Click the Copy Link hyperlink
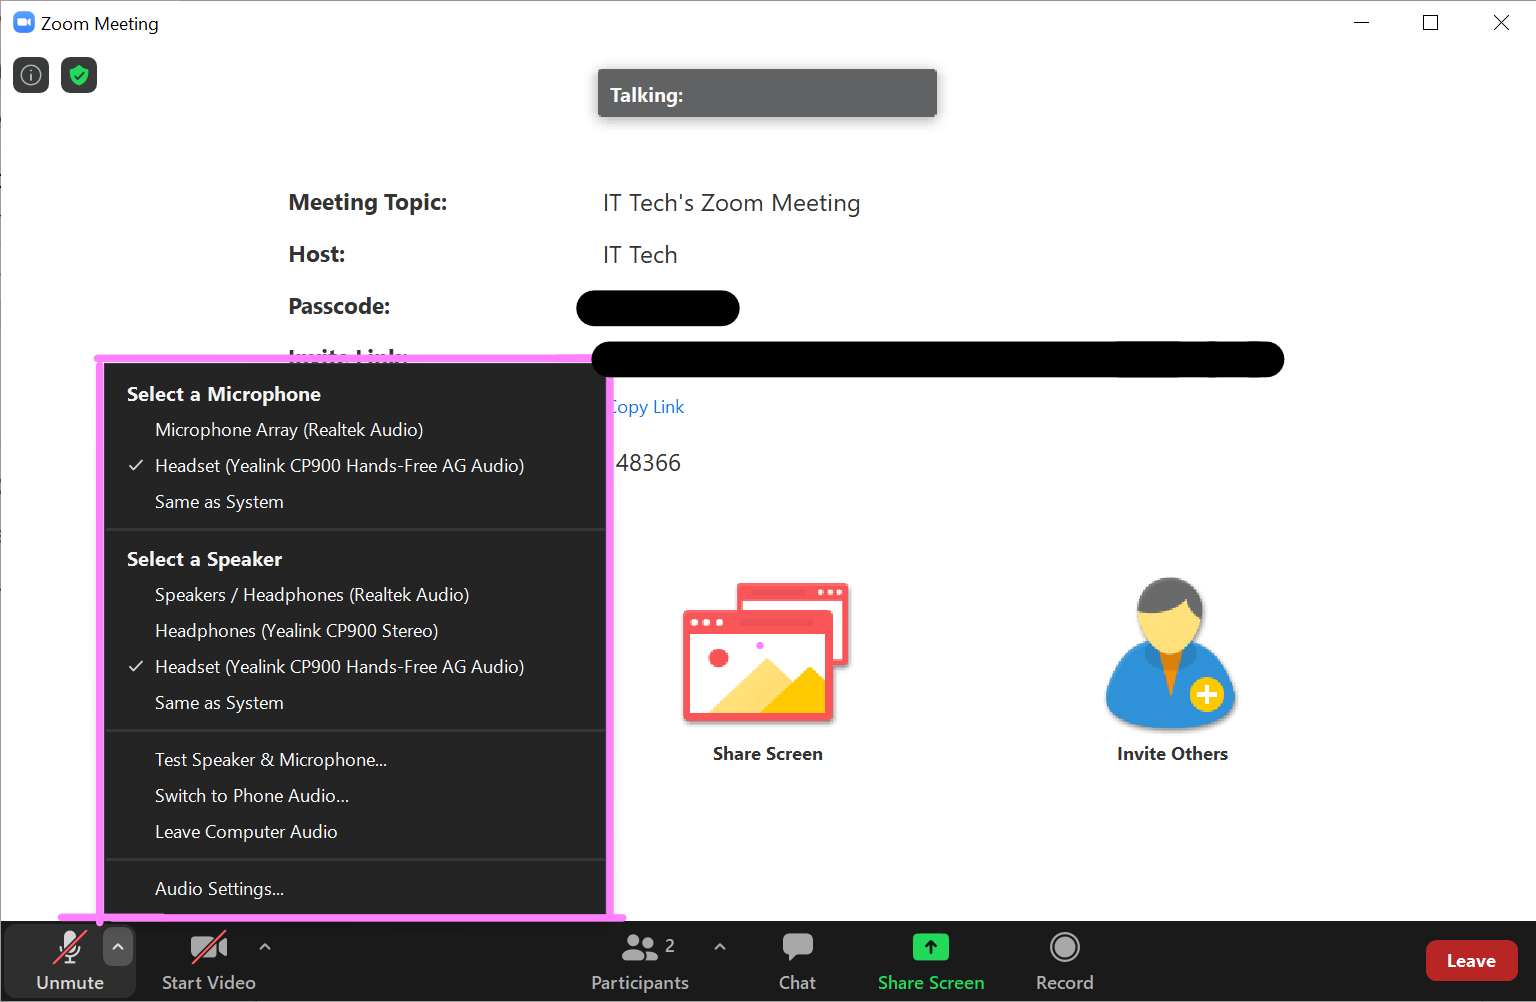This screenshot has width=1536, height=1002. (x=648, y=407)
